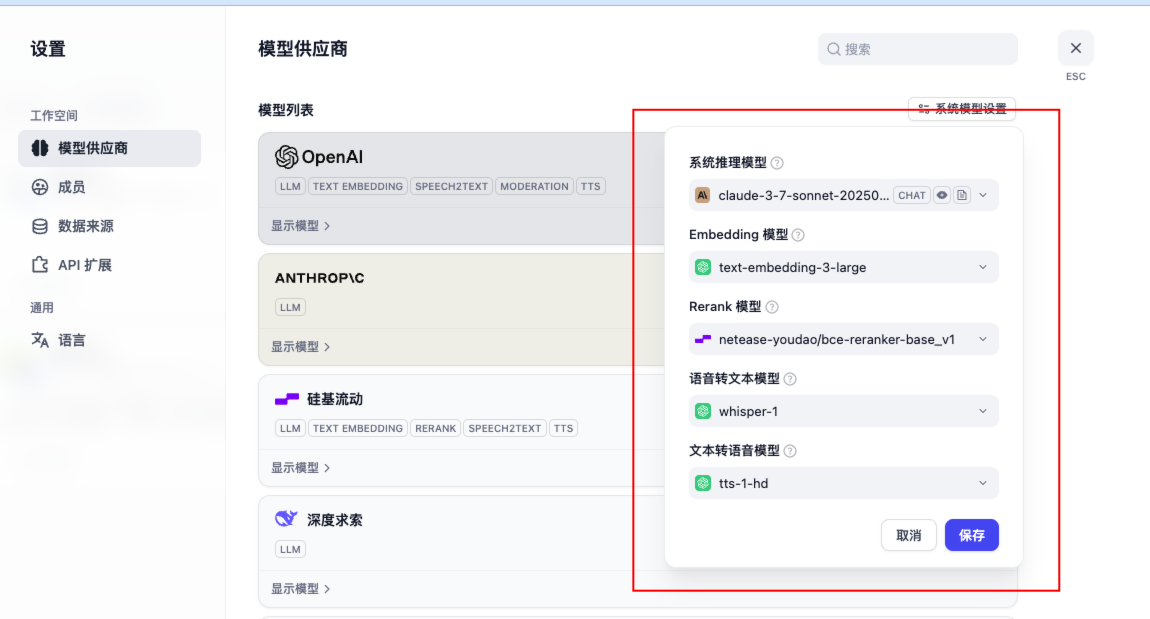Open the 模型供应商 sidebar item

[x=109, y=148]
